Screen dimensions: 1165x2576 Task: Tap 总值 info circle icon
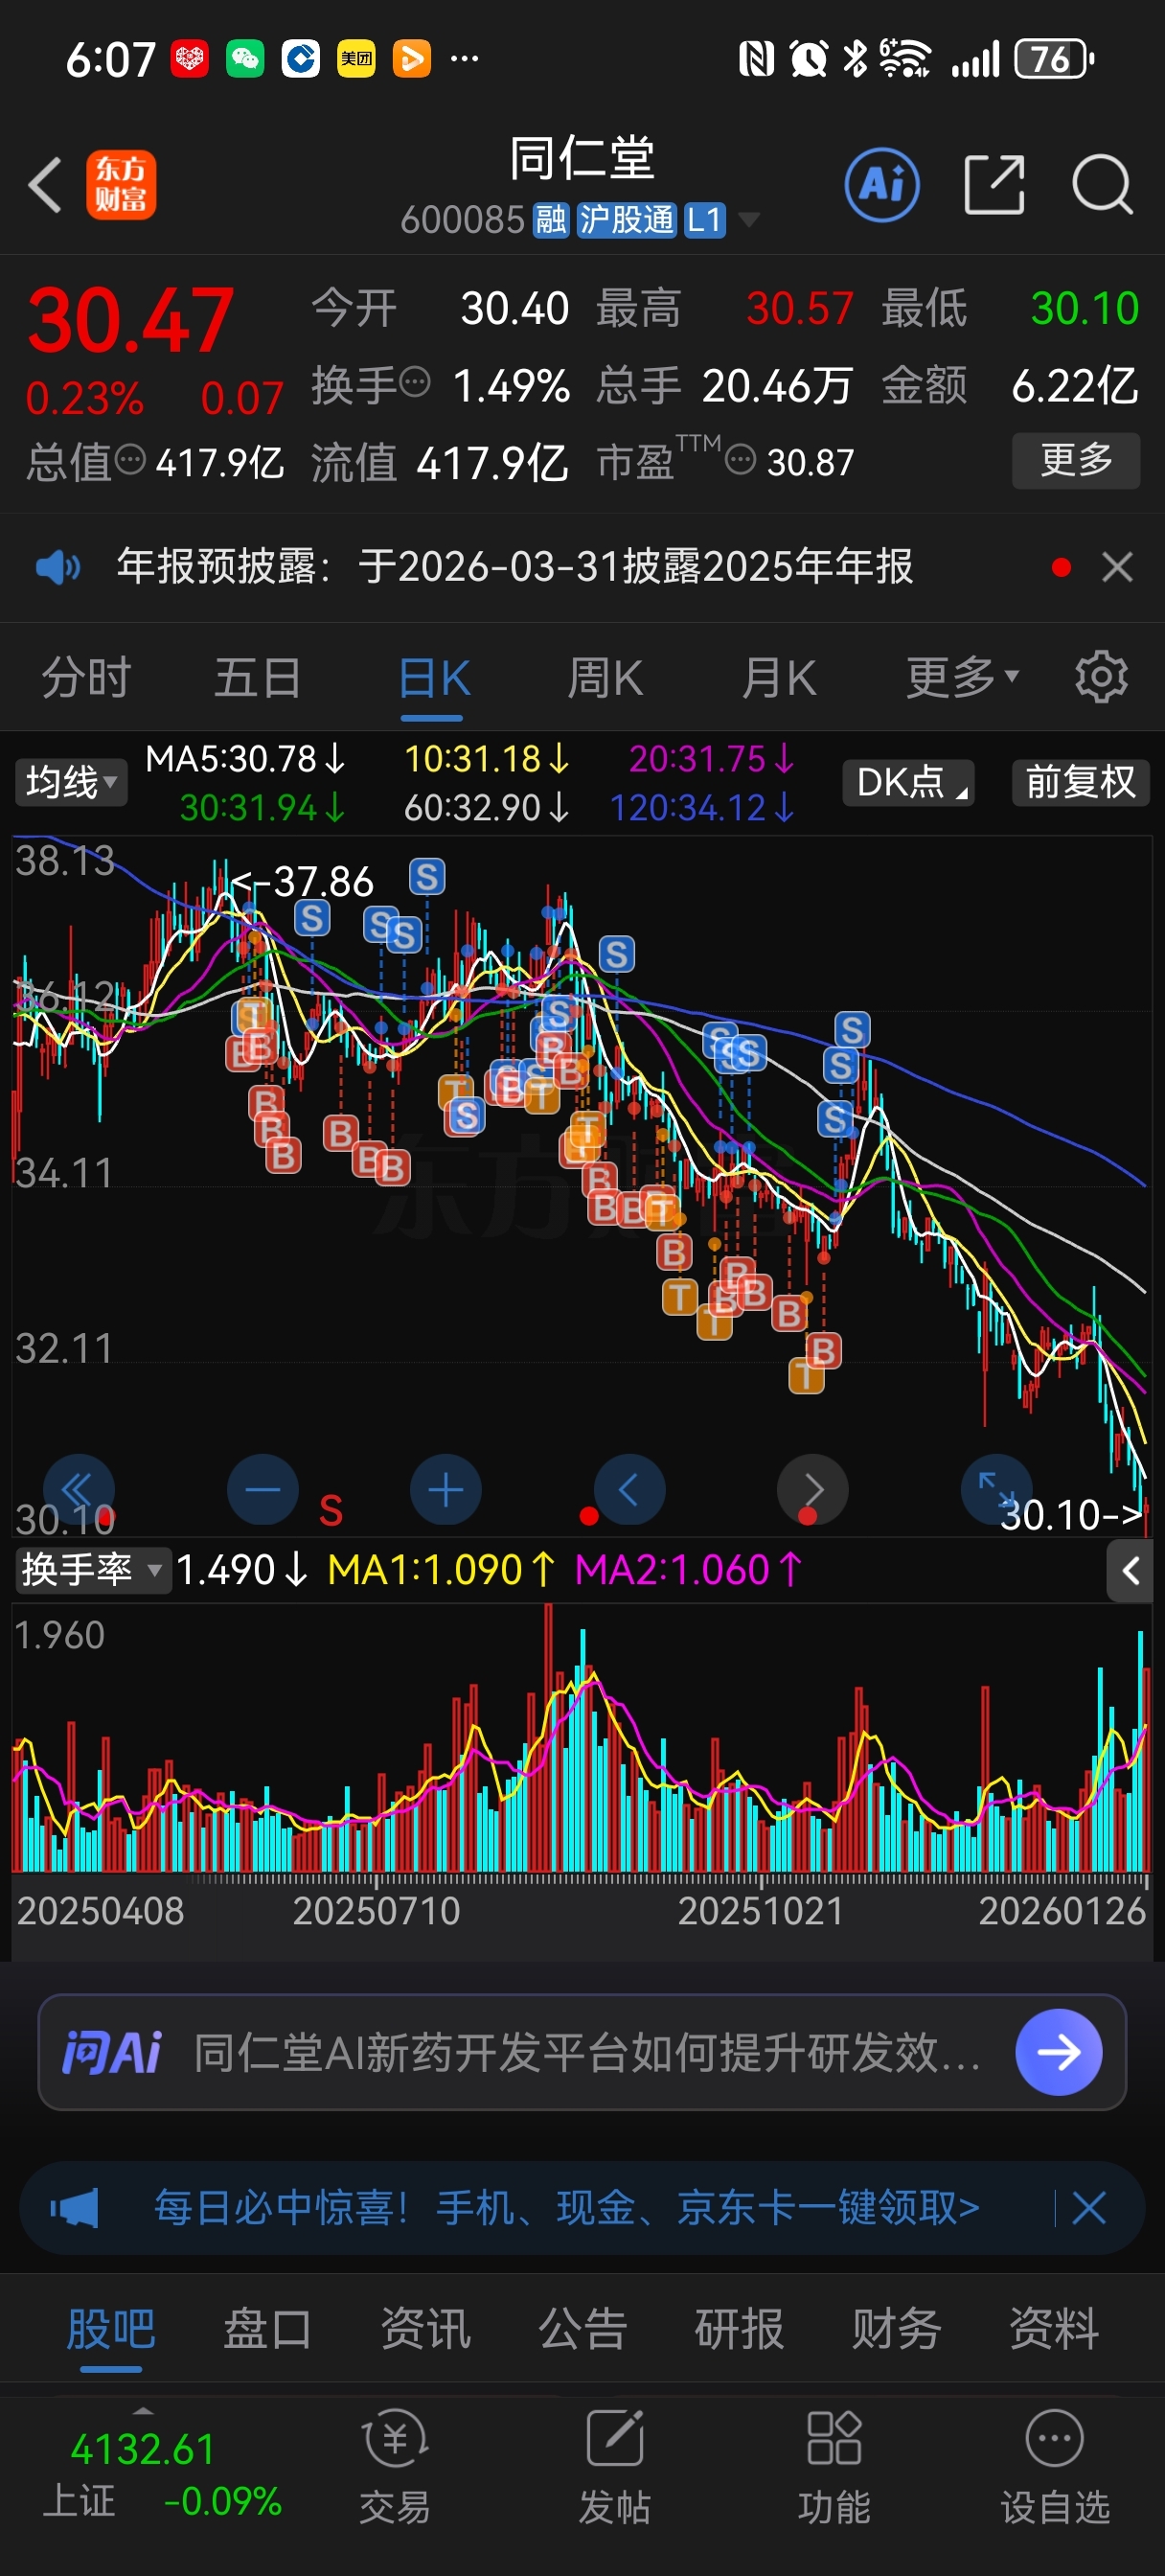tap(130, 459)
